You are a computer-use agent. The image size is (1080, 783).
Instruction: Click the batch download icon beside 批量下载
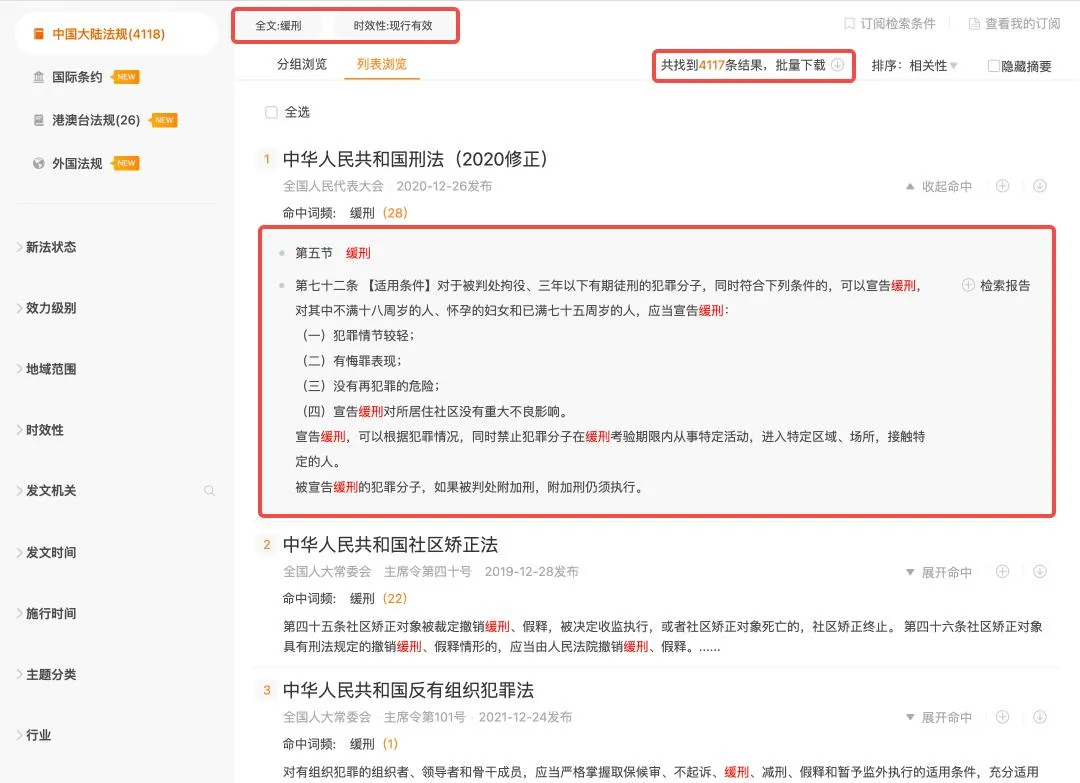pyautogui.click(x=838, y=65)
